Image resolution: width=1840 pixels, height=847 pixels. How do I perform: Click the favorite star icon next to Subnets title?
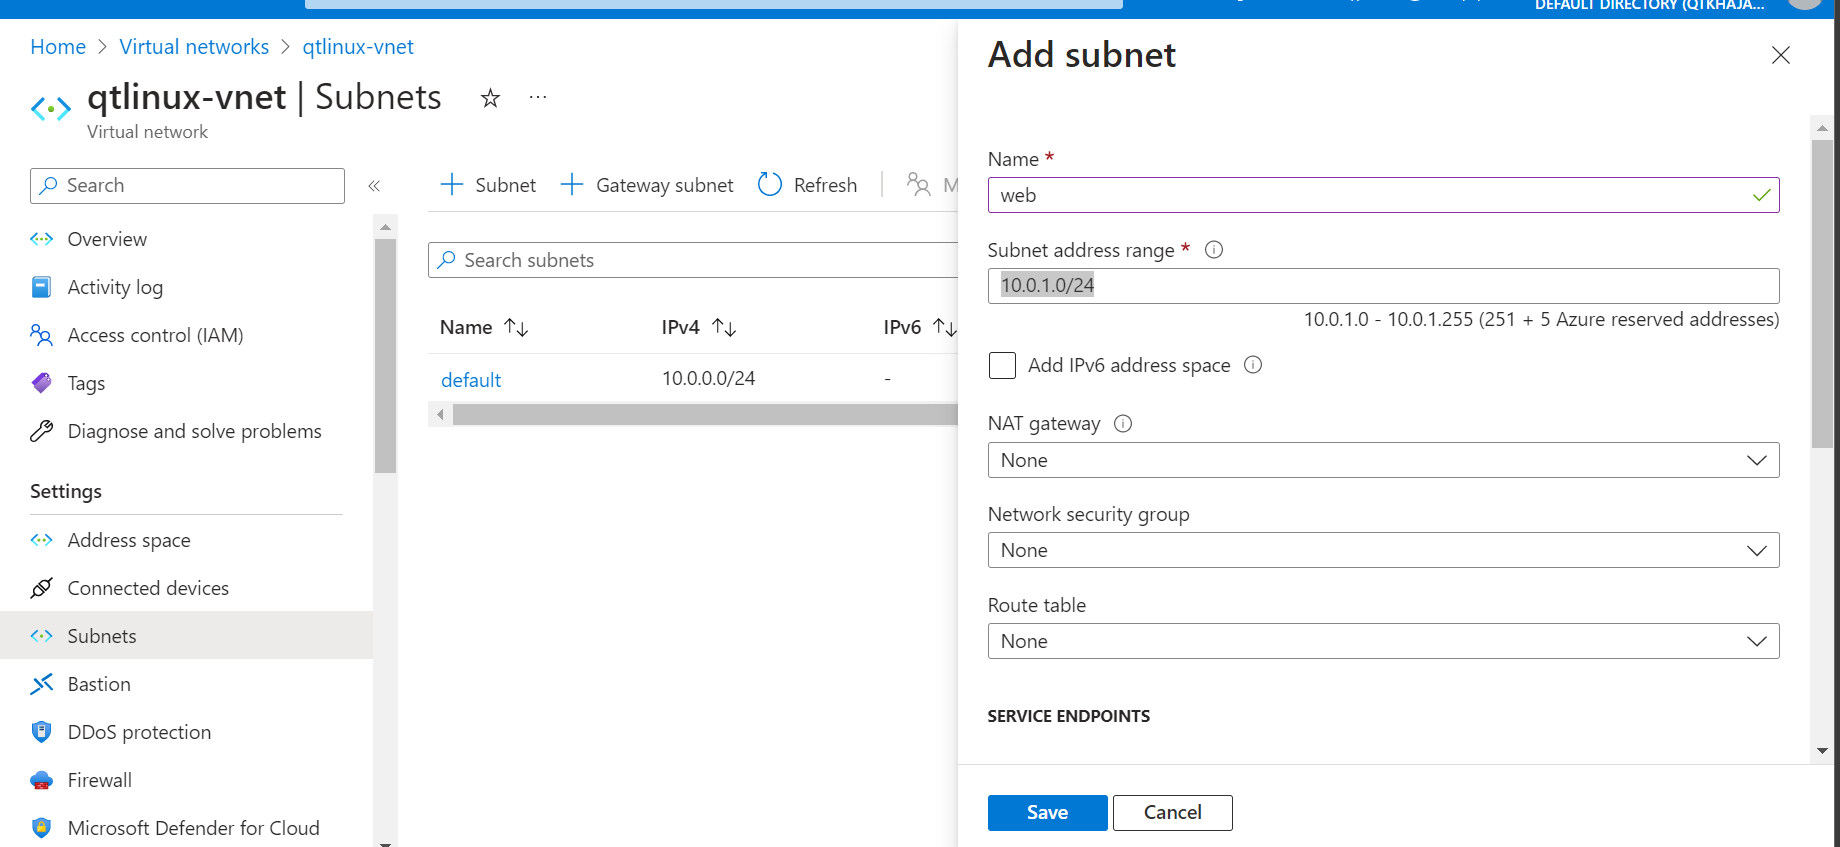click(490, 98)
